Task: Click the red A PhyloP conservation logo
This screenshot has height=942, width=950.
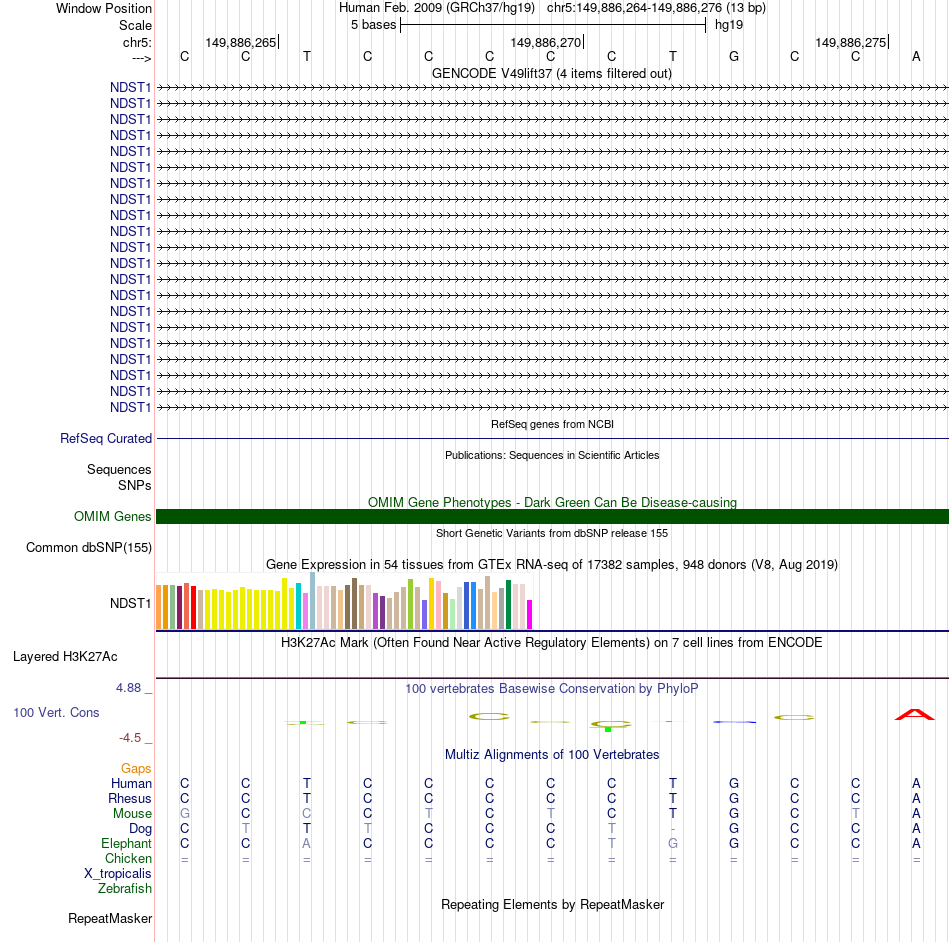Action: 915,714
